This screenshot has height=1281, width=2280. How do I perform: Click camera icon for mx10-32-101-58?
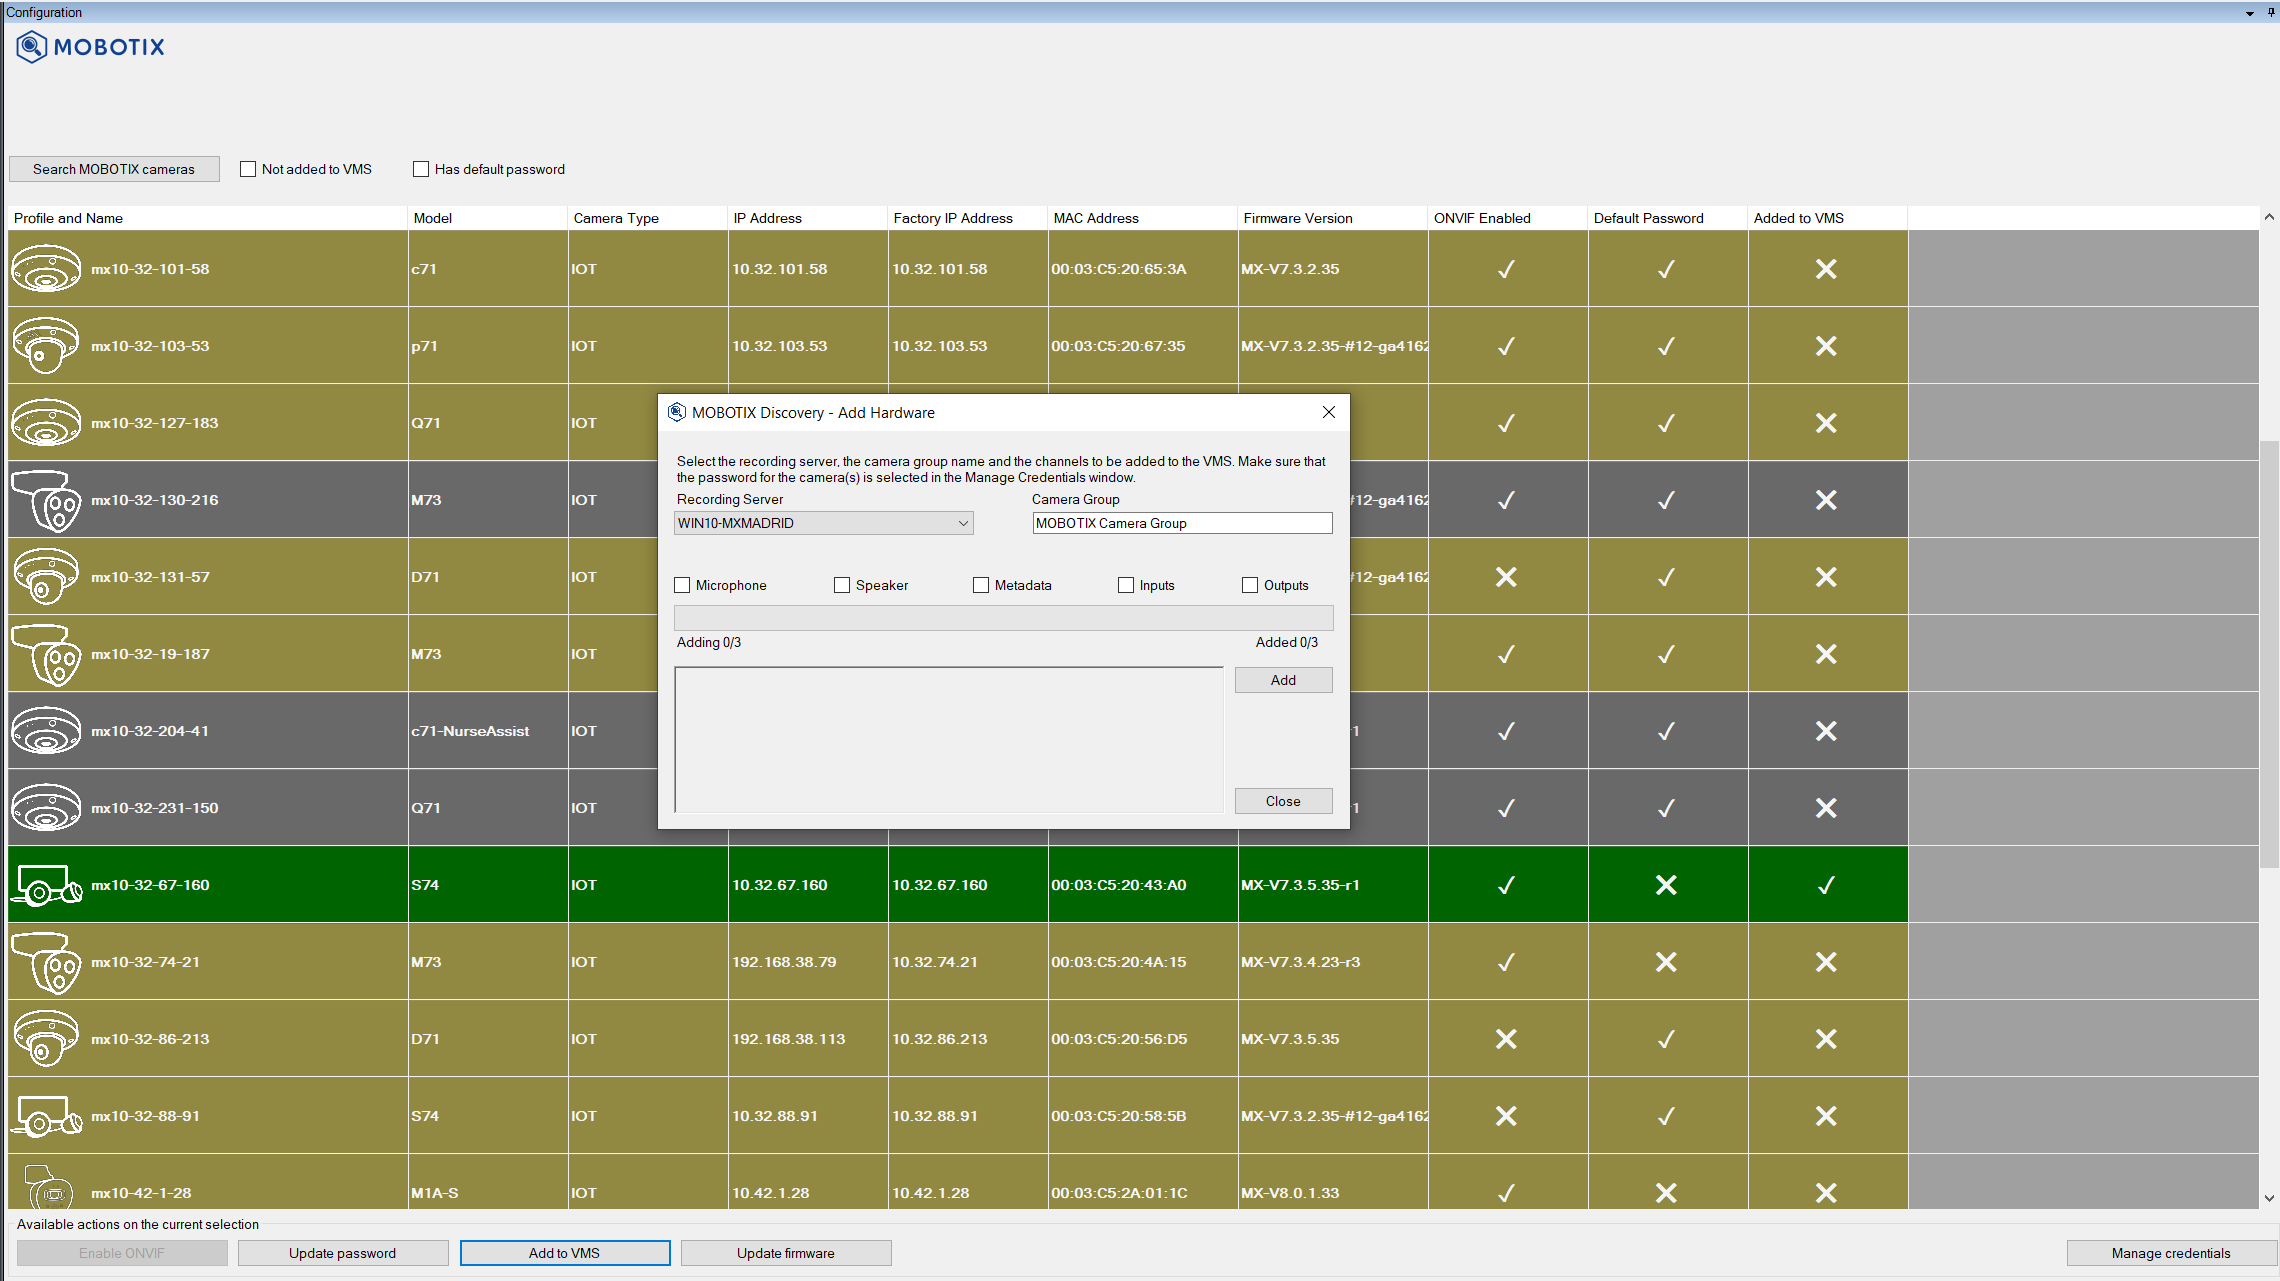[x=46, y=269]
